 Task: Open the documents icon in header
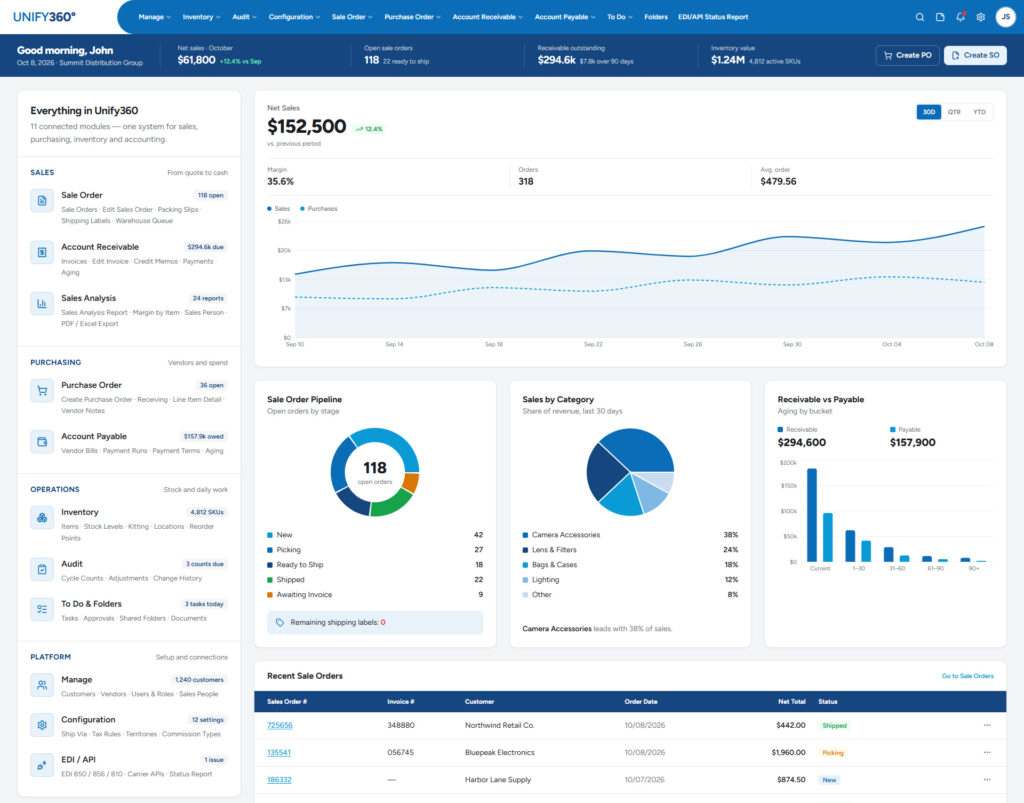pyautogui.click(x=940, y=17)
